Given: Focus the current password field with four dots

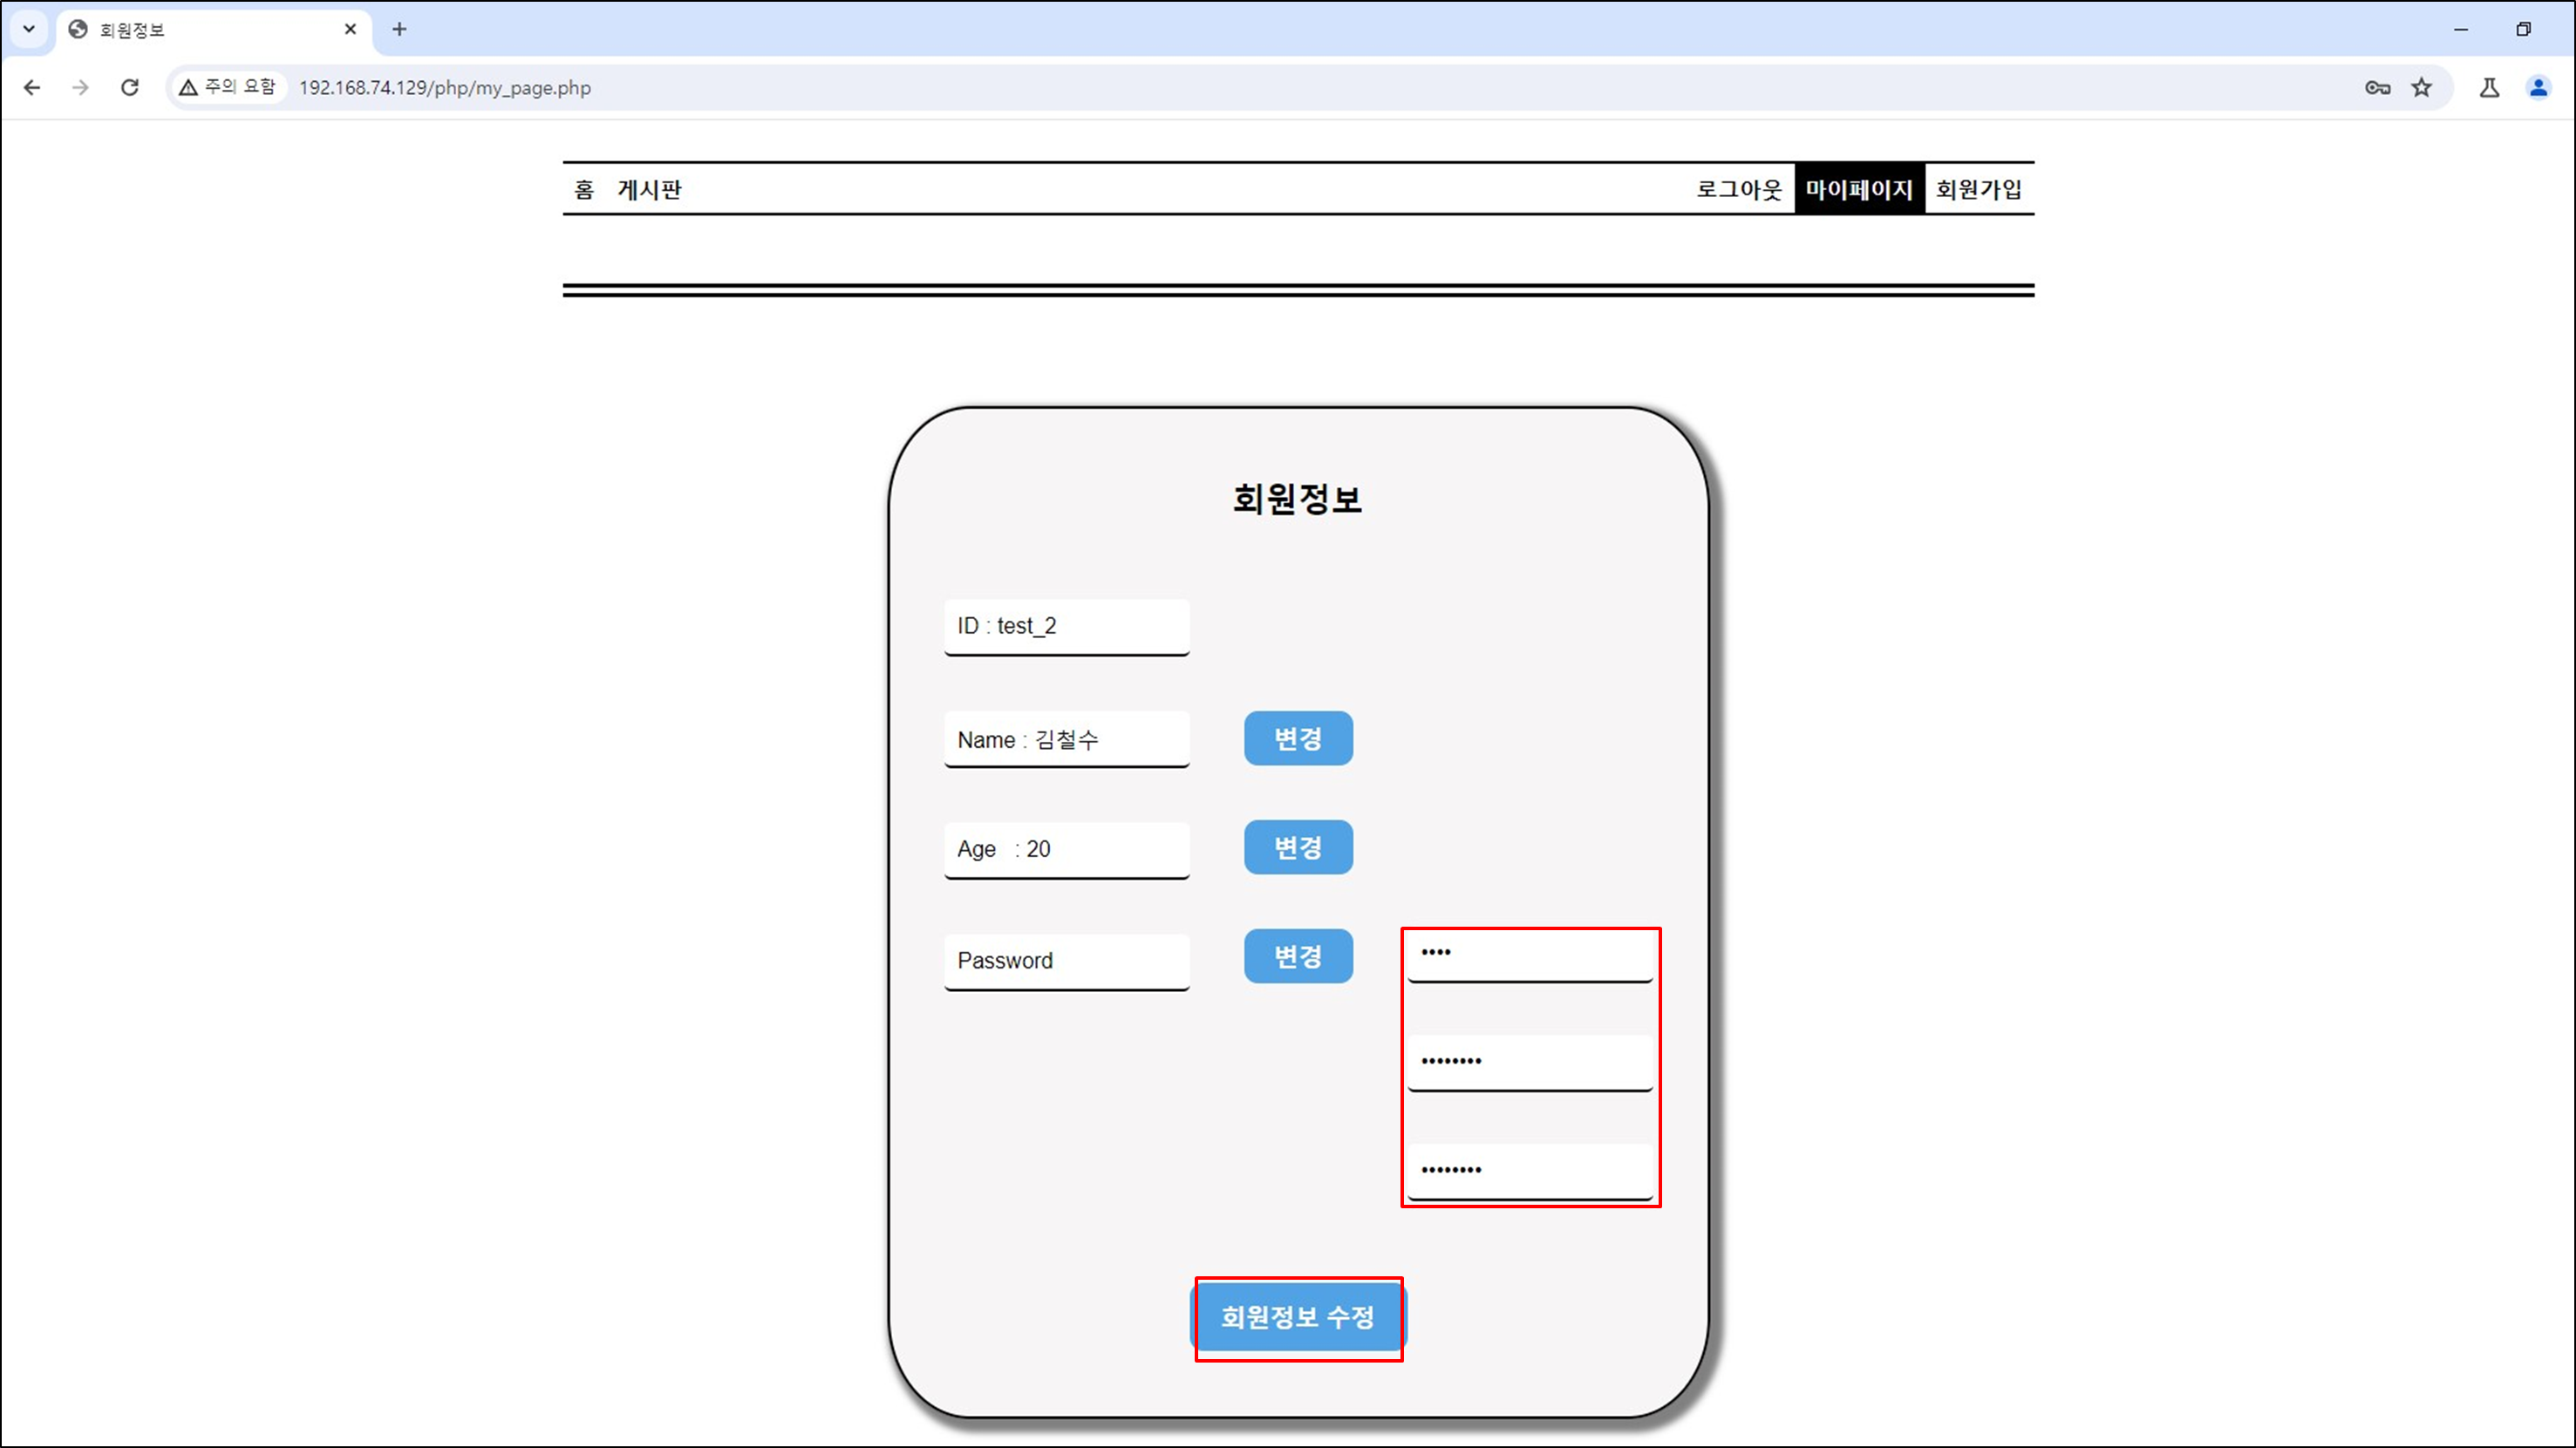Looking at the screenshot, I should tap(1530, 956).
